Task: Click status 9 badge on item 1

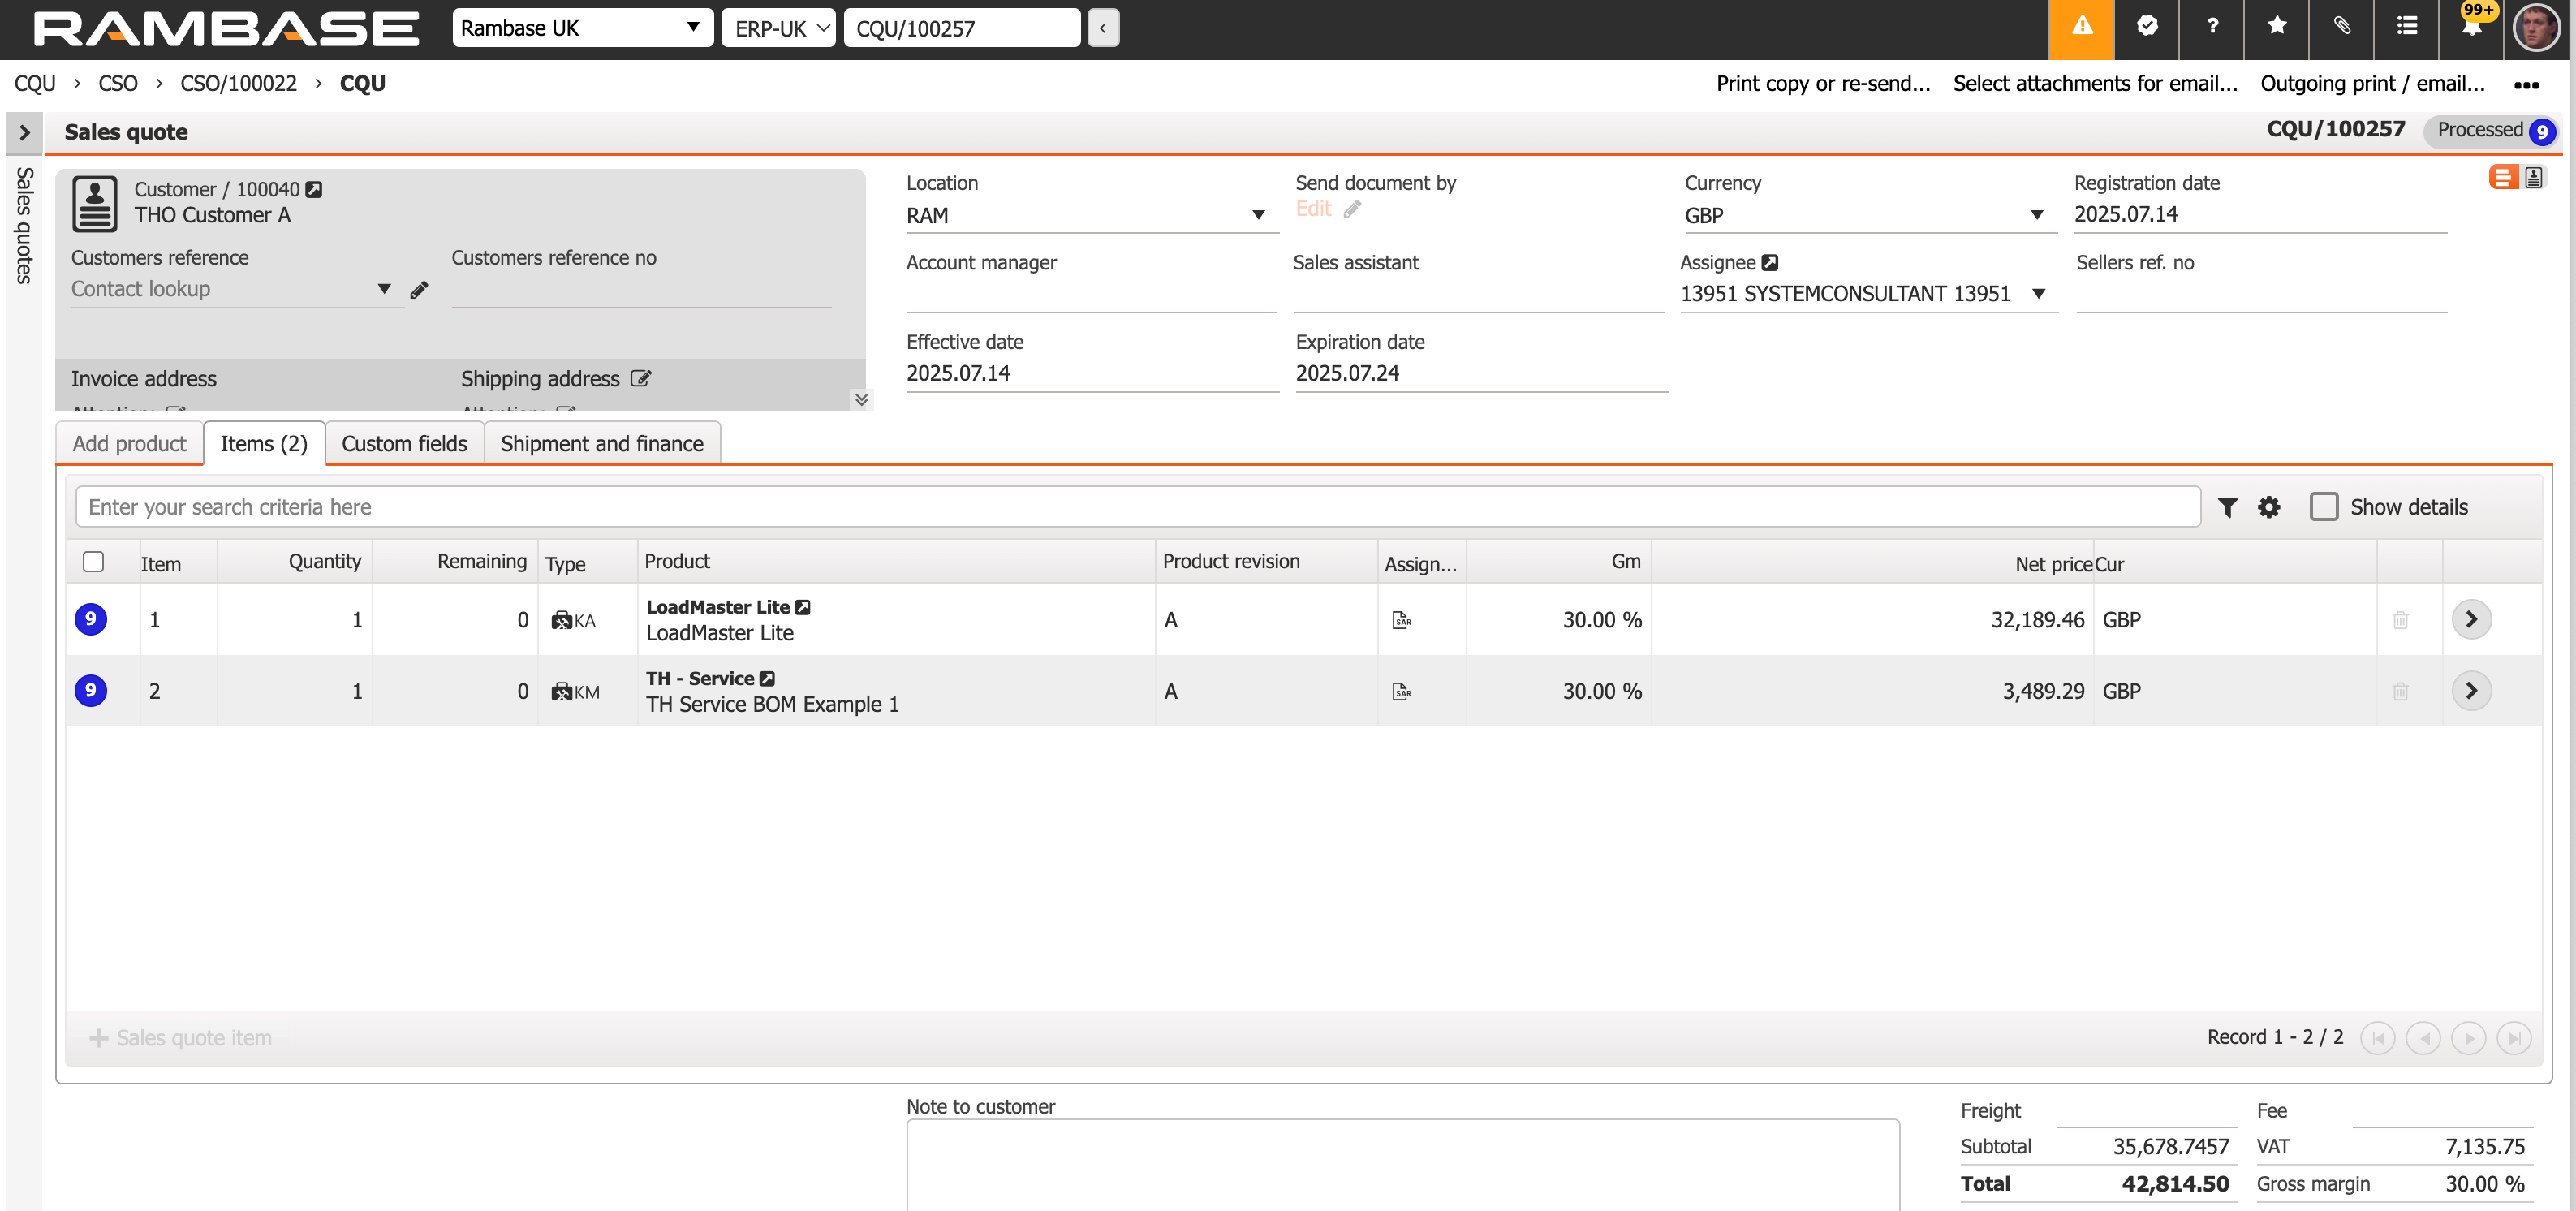Action: [x=91, y=619]
